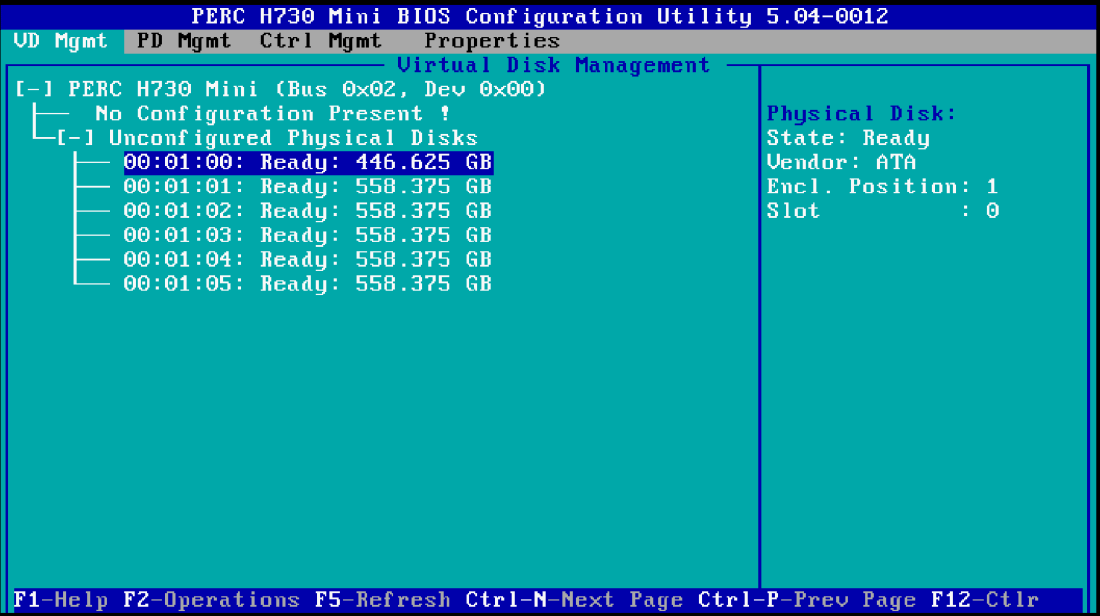The image size is (1100, 616).
Task: Click the Physical Disk State: Ready line
Action: point(848,138)
